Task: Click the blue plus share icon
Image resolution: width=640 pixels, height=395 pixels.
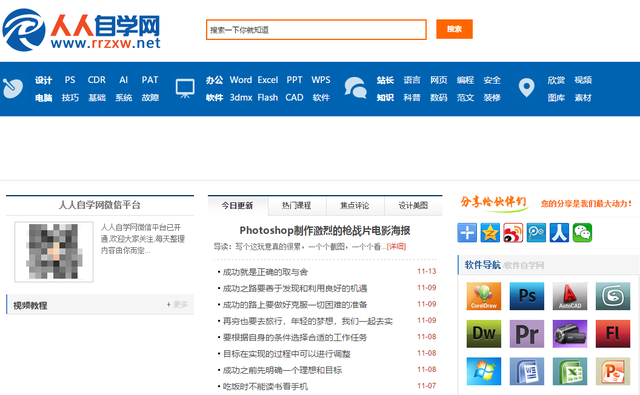Action: 467,233
